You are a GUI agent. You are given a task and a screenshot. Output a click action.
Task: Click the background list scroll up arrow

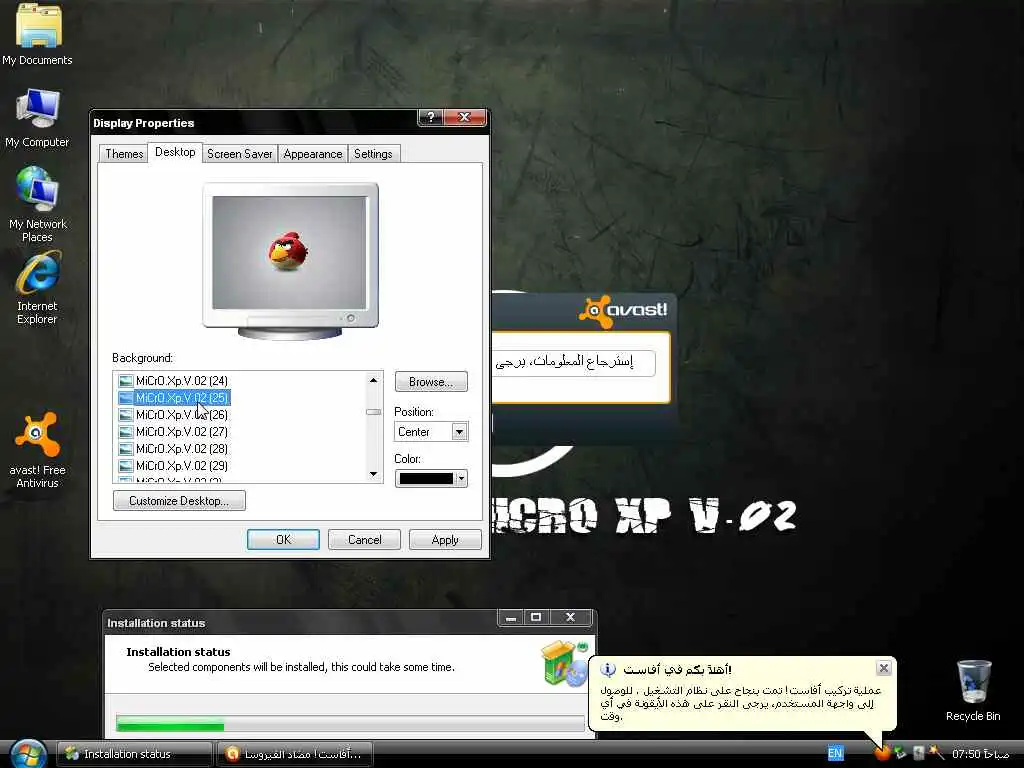tap(374, 380)
